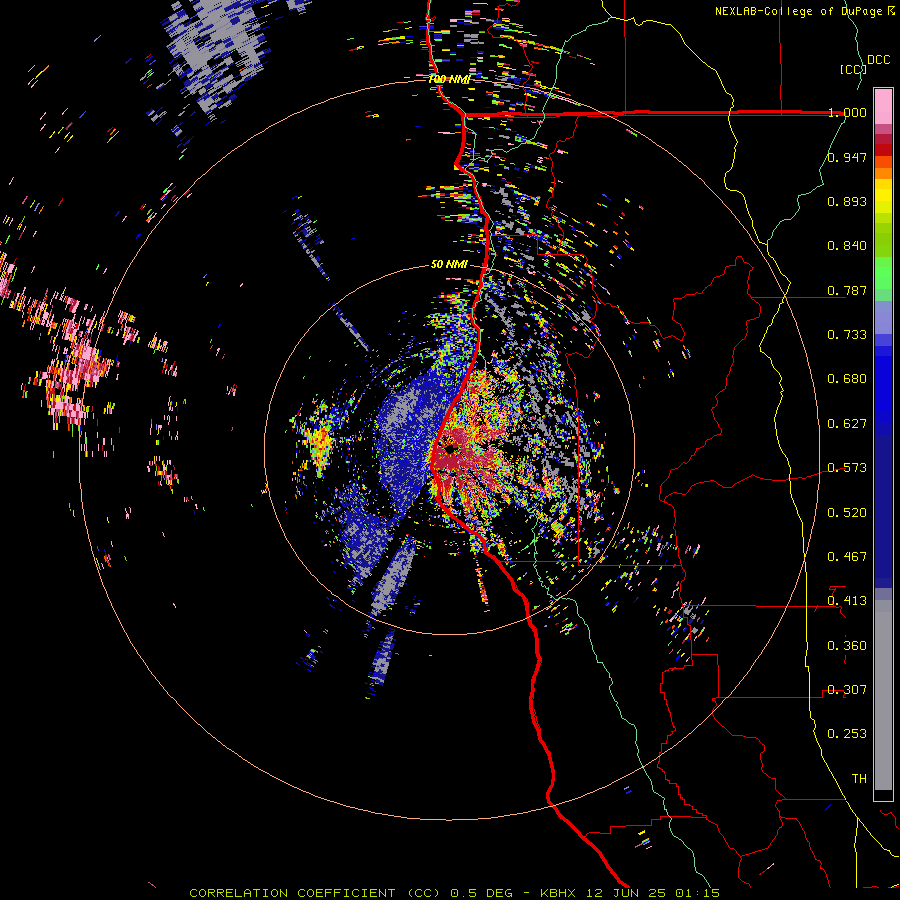Click the 100 NMI range ring label
Image resolution: width=900 pixels, height=900 pixels.
pos(449,79)
